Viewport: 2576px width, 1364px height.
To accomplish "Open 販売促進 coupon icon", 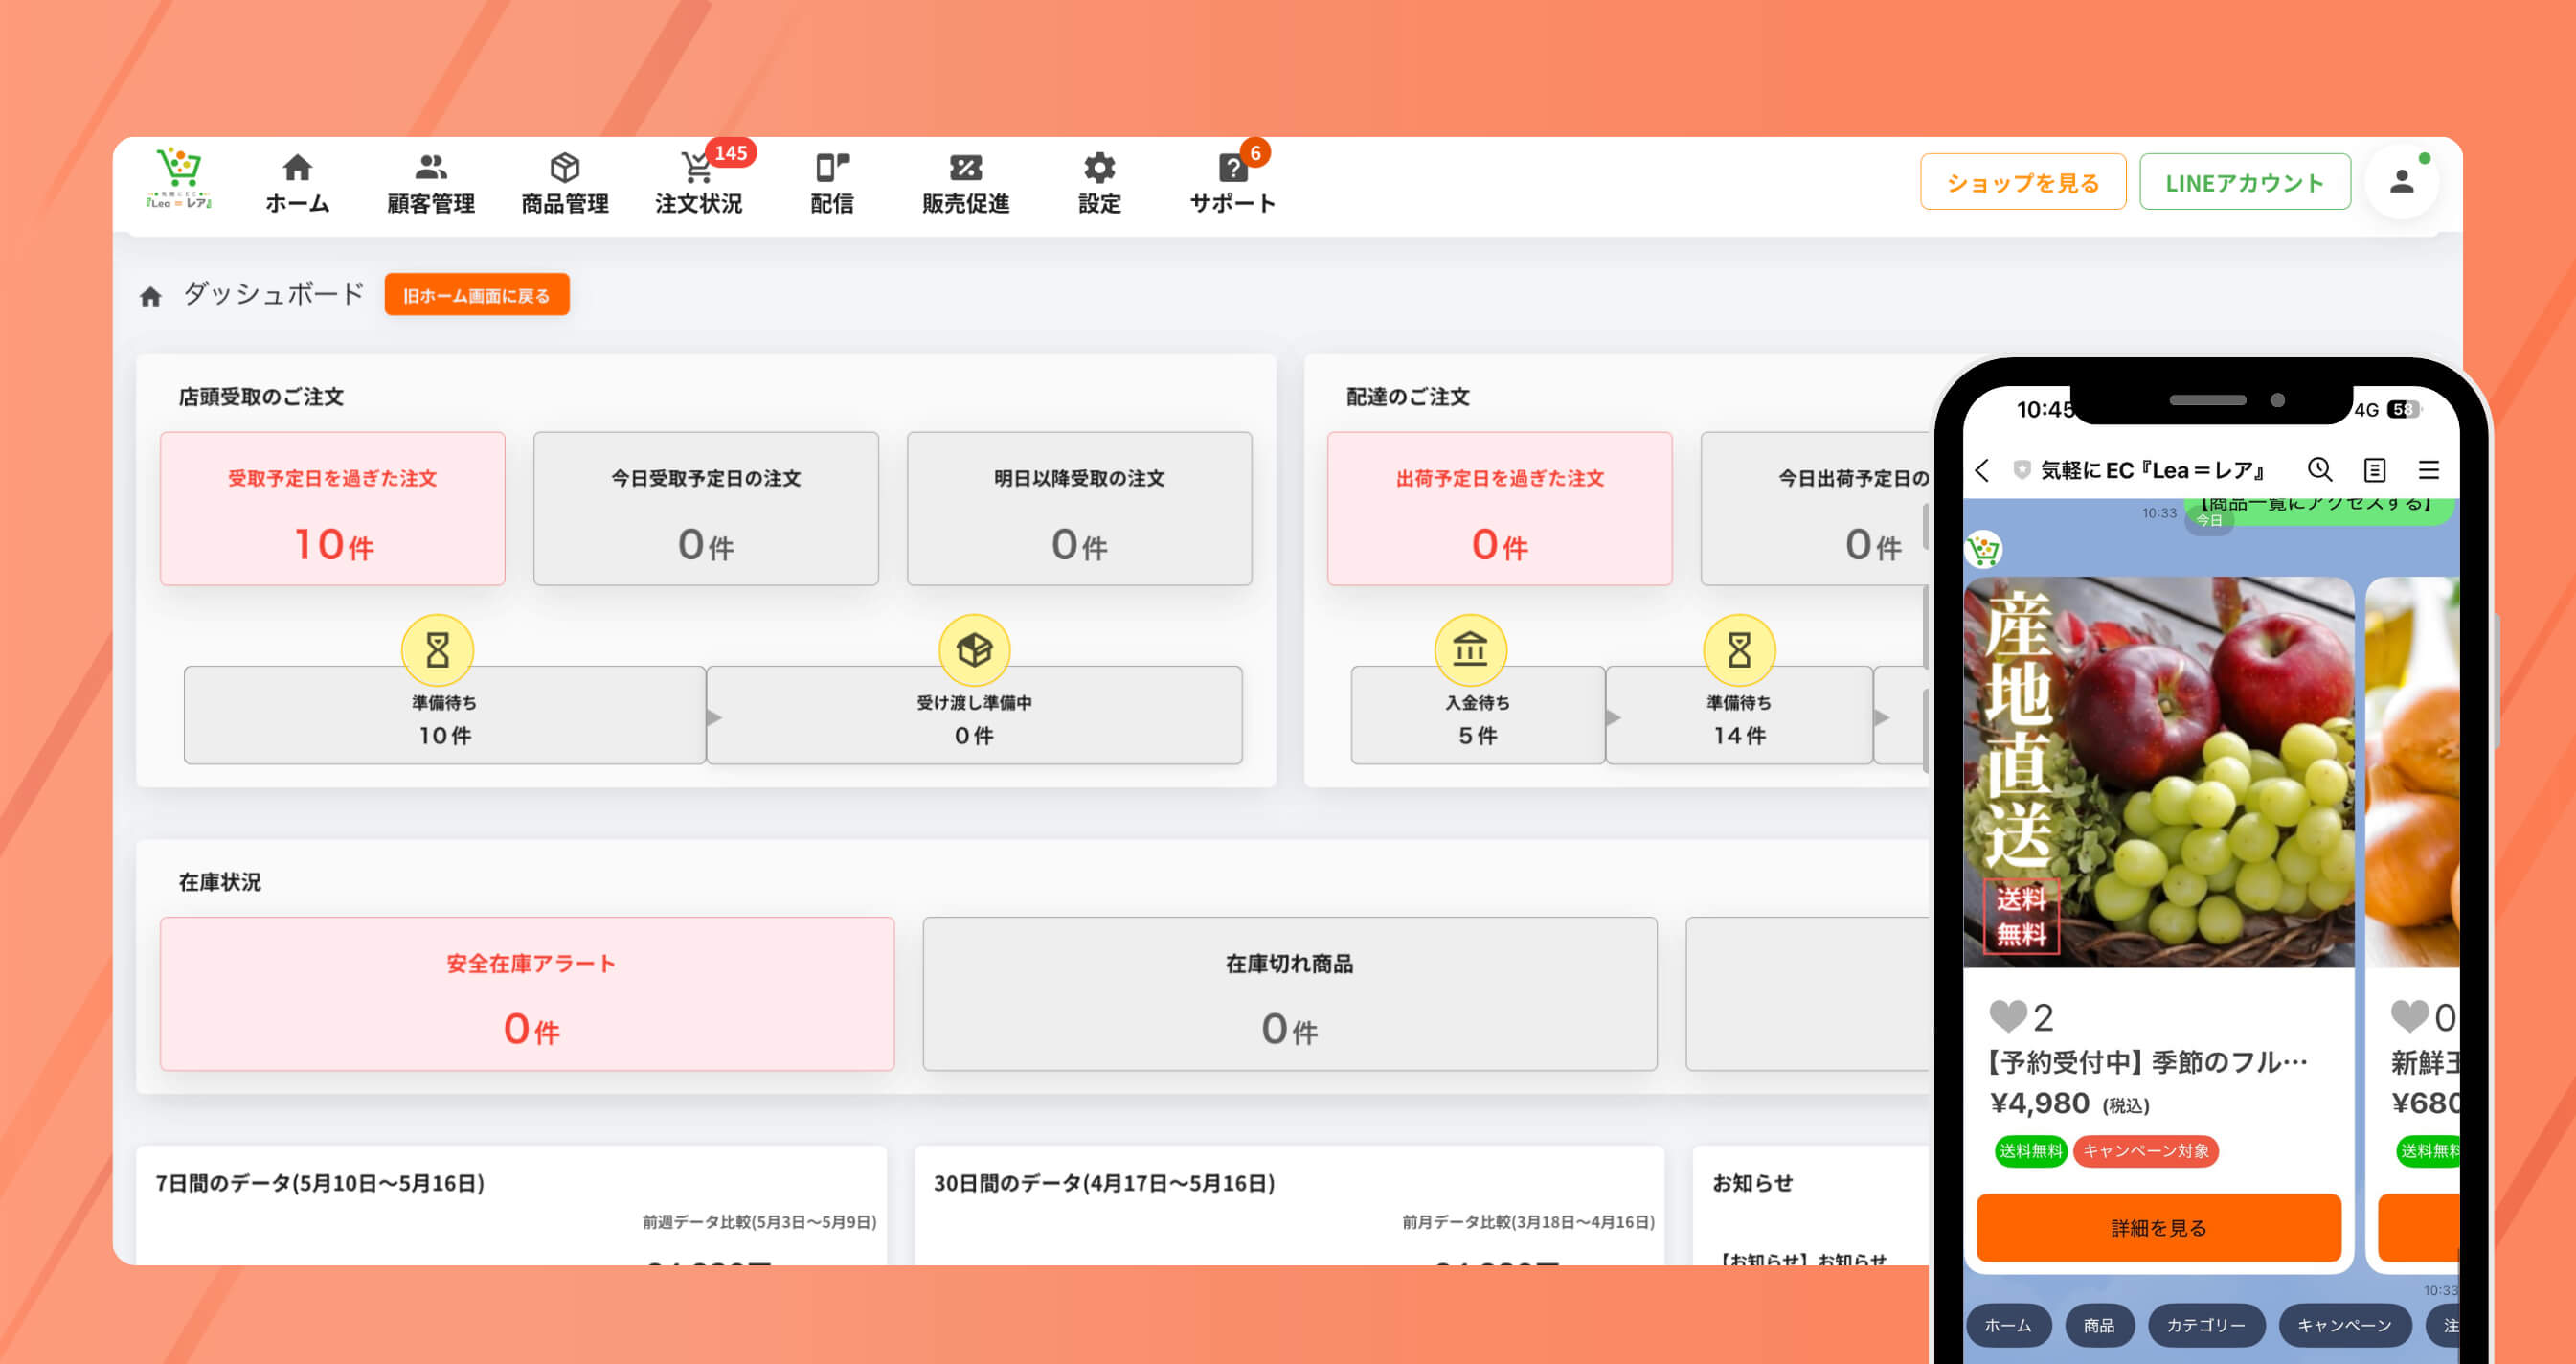I will pos(965,167).
